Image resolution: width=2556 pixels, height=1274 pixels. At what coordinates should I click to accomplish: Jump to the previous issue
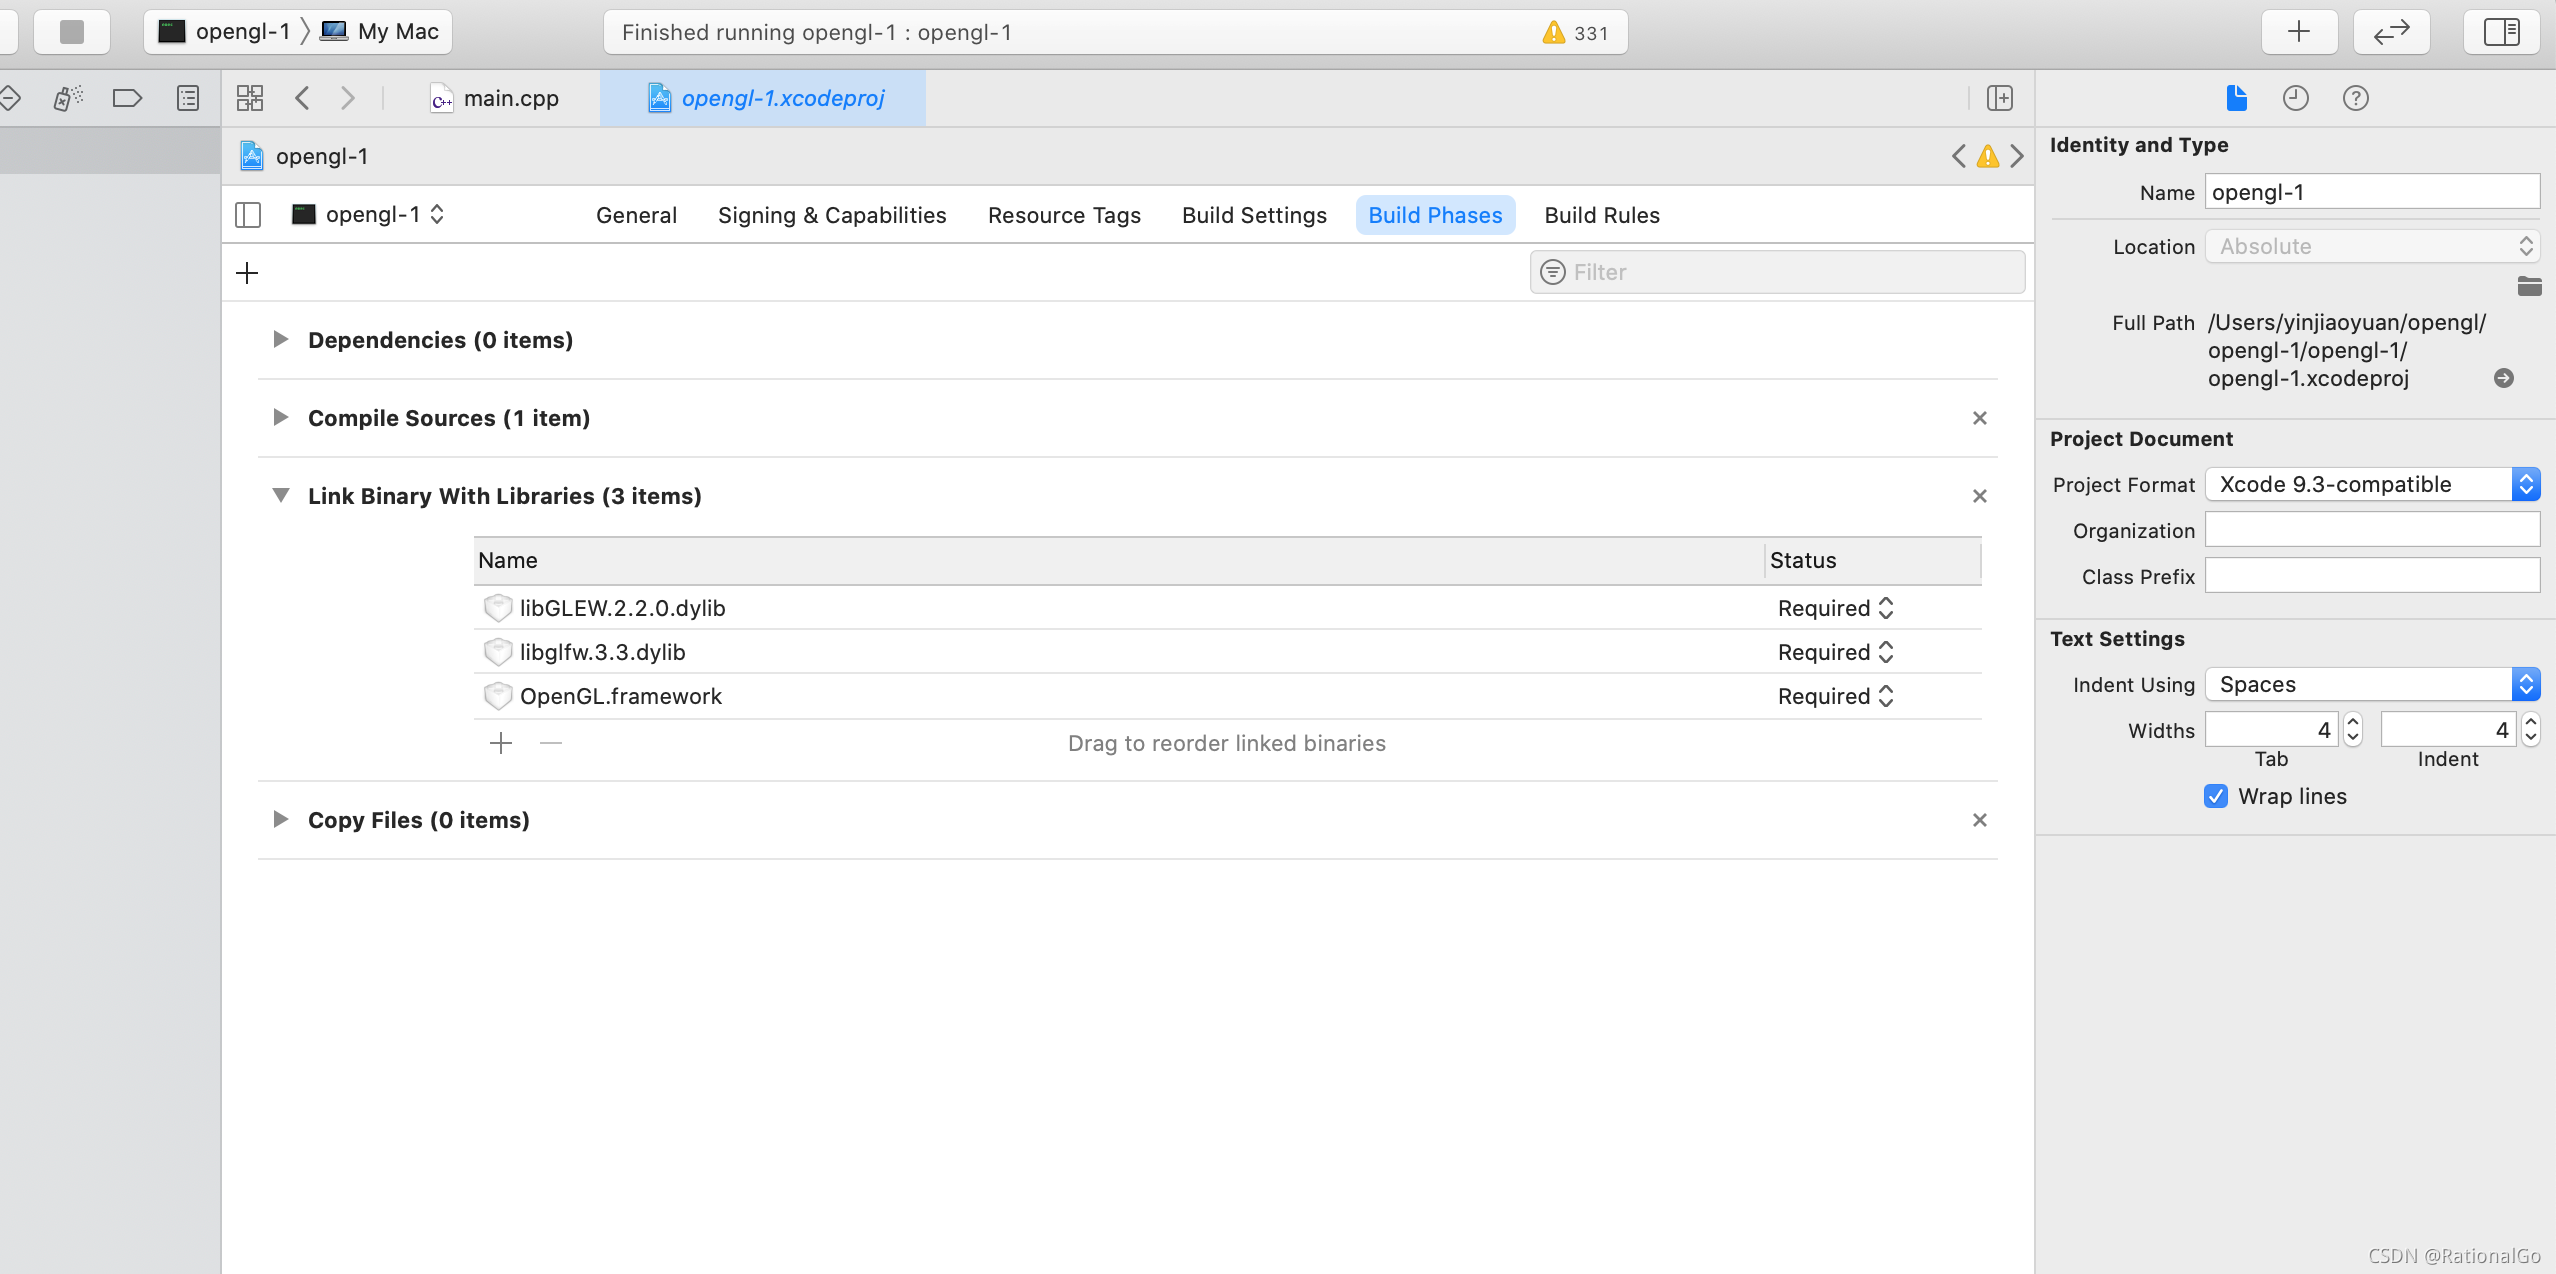(1959, 156)
